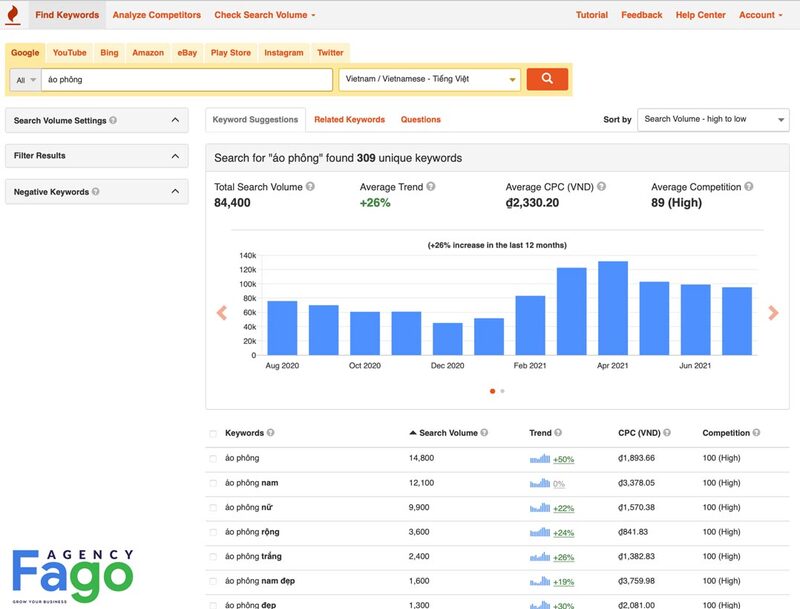Image resolution: width=800 pixels, height=609 pixels.
Task: Show next chart with right arrow
Action: point(773,313)
